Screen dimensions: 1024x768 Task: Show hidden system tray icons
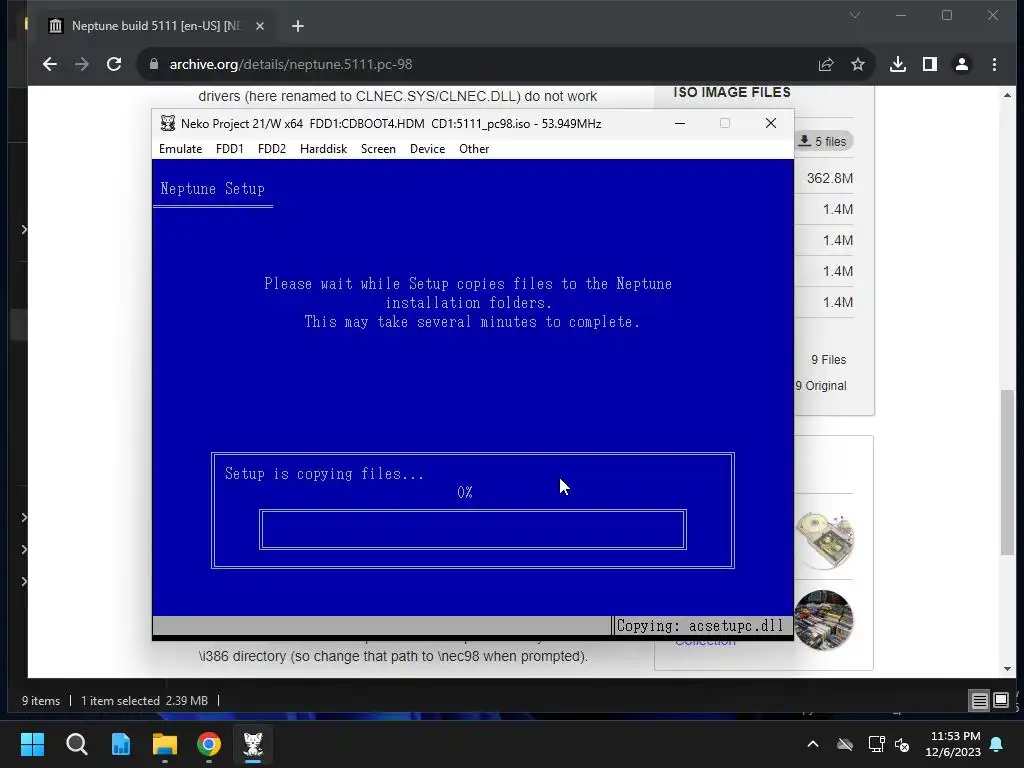(813, 744)
